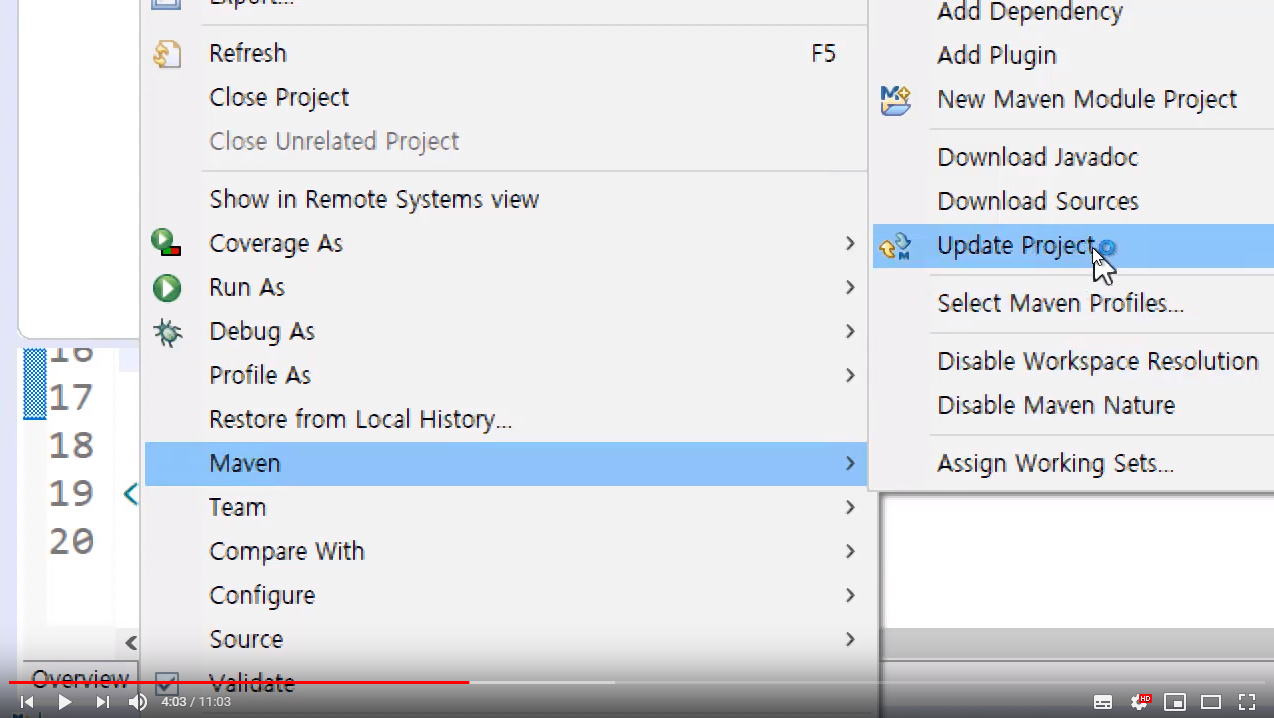Image resolution: width=1274 pixels, height=718 pixels.
Task: Expand the Debug As submenu arrow
Action: click(849, 331)
